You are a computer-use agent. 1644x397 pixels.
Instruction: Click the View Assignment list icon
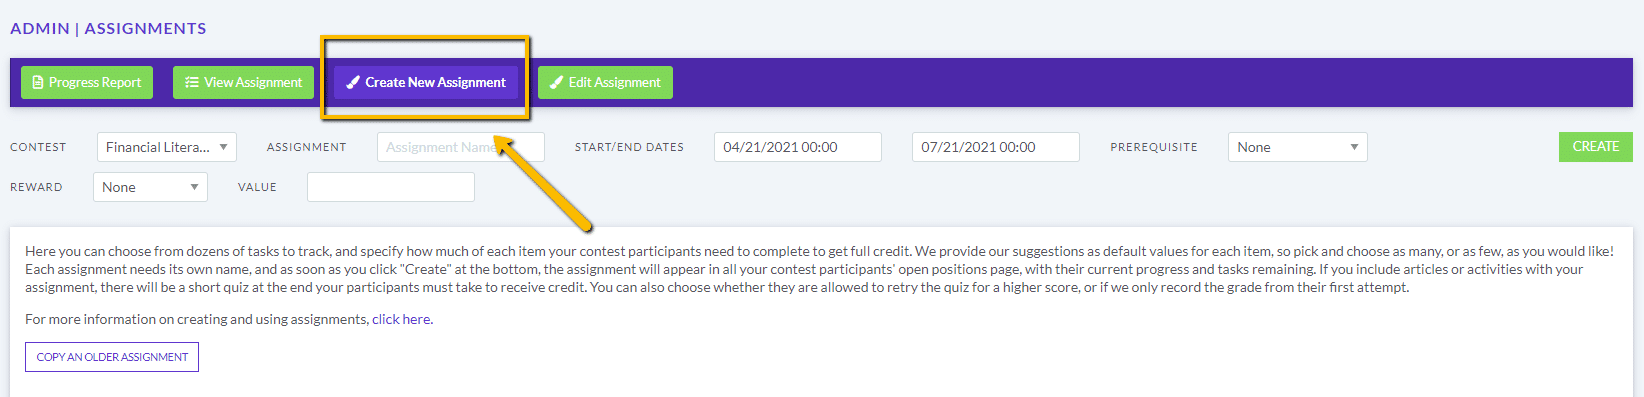[x=192, y=83]
